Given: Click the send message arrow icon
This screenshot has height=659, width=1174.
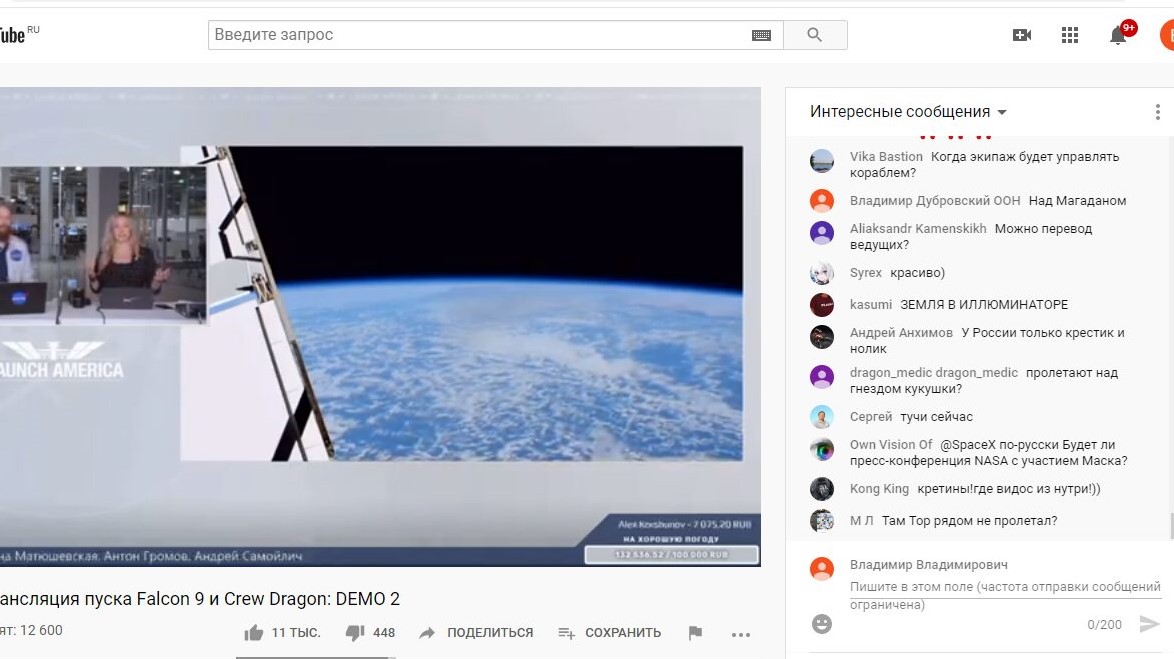Looking at the screenshot, I should click(x=1149, y=624).
